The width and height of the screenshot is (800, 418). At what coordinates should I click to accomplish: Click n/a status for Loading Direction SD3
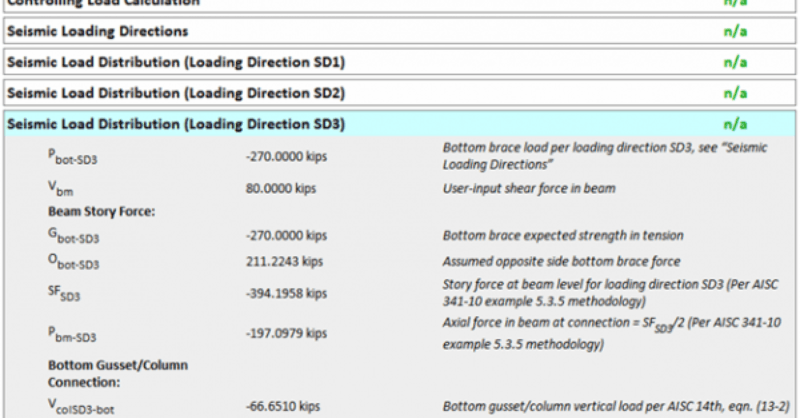click(736, 124)
